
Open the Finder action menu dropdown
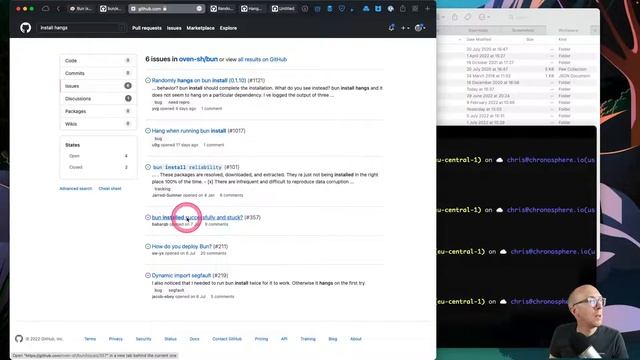coord(484,17)
